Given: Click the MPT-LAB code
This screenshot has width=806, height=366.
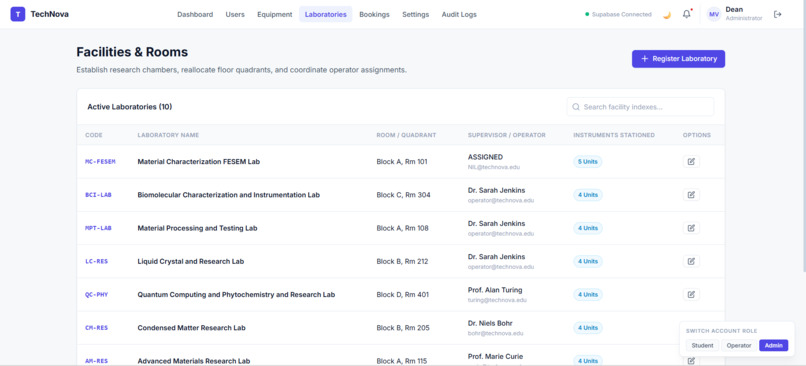Looking at the screenshot, I should [x=98, y=228].
